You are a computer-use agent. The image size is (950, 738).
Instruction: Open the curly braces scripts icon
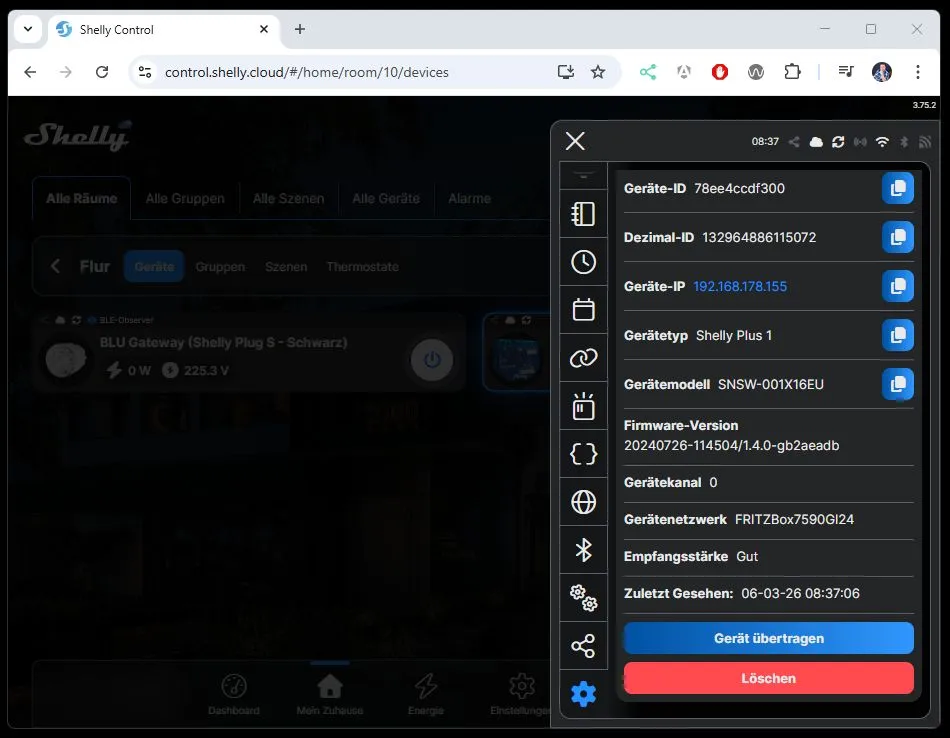(583, 454)
